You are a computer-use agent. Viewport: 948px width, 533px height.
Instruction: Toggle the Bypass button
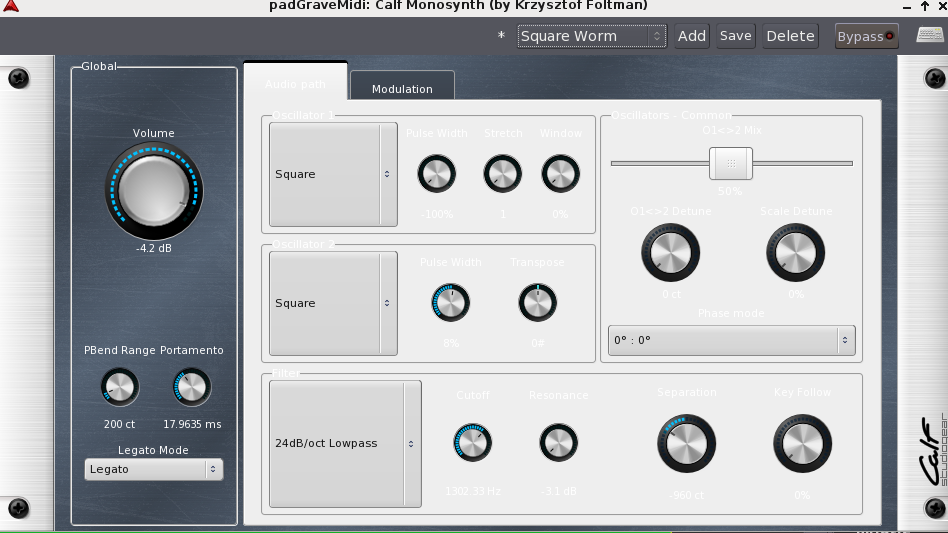pos(866,36)
